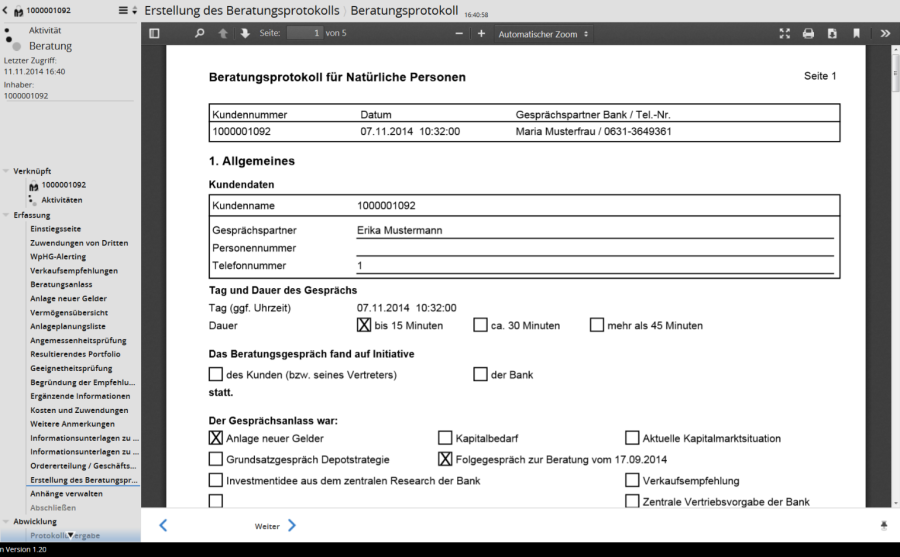
Task: Click the bookmark icon in the PDF toolbar
Action: point(856,33)
